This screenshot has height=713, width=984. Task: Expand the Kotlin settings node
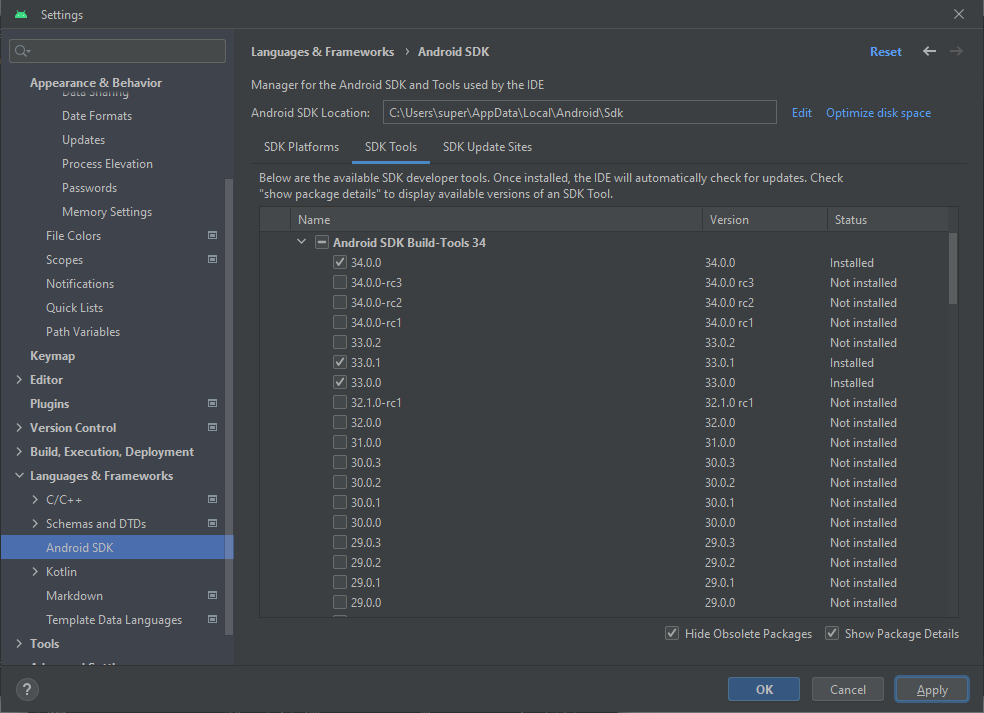tap(36, 572)
